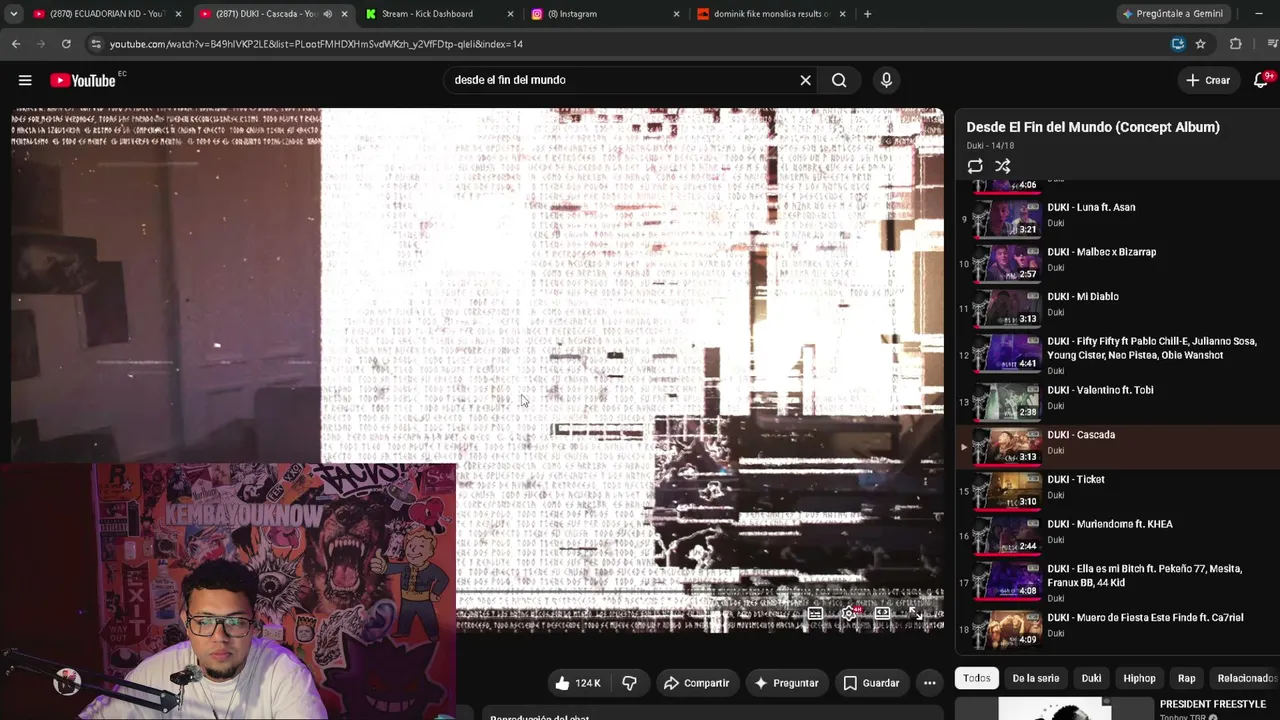This screenshot has width=1280, height=720.
Task: Play DUKI - Fifty Fifty playlist entry
Action: (1151, 348)
